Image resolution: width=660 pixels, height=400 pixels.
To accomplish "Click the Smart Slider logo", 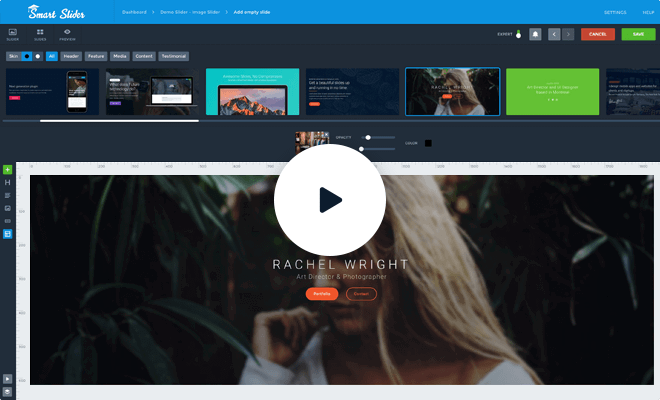I will pyautogui.click(x=56, y=12).
